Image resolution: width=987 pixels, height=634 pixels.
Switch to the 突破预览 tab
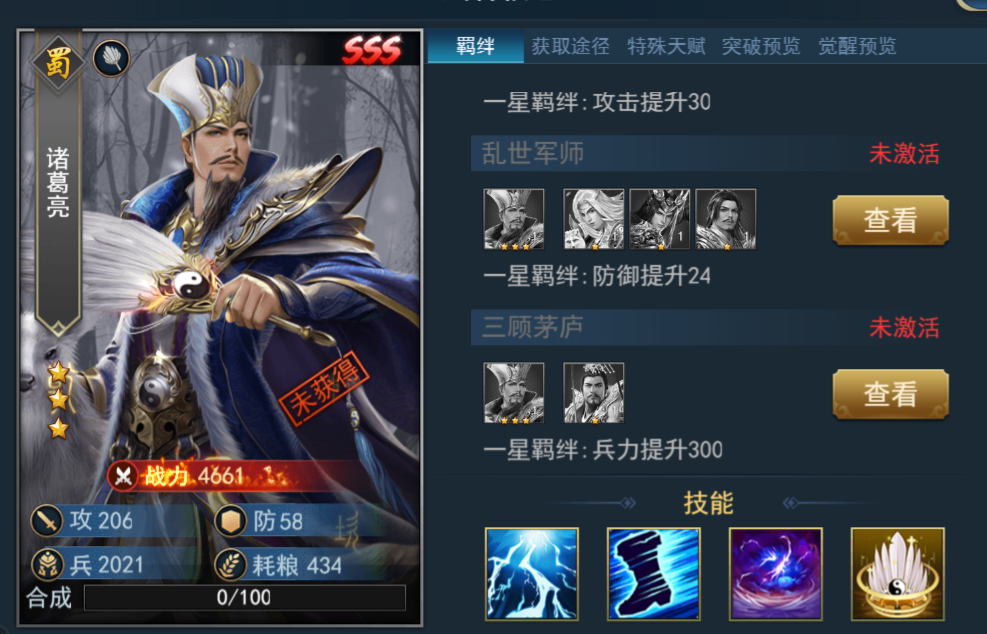coord(761,46)
